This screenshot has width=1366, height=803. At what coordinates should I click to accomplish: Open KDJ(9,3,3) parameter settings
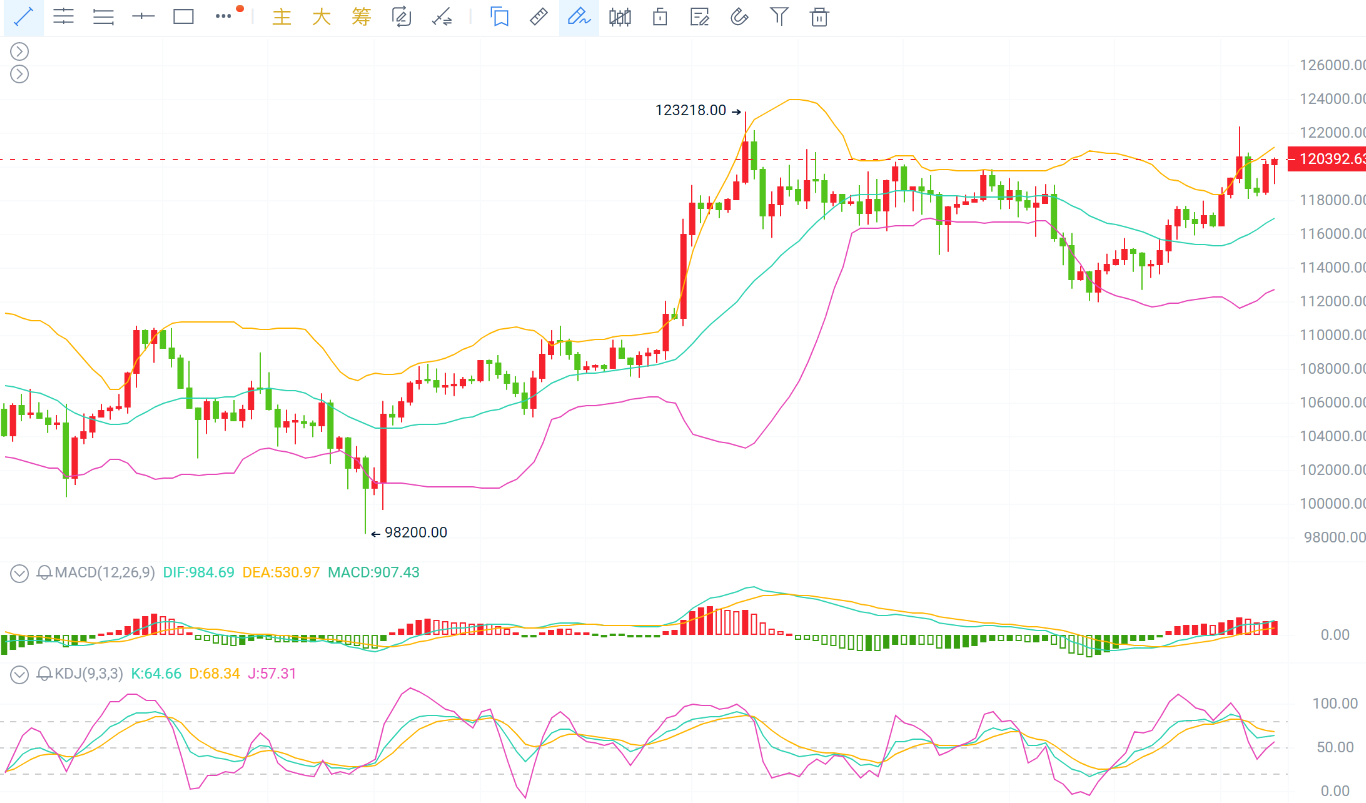click(x=89, y=674)
